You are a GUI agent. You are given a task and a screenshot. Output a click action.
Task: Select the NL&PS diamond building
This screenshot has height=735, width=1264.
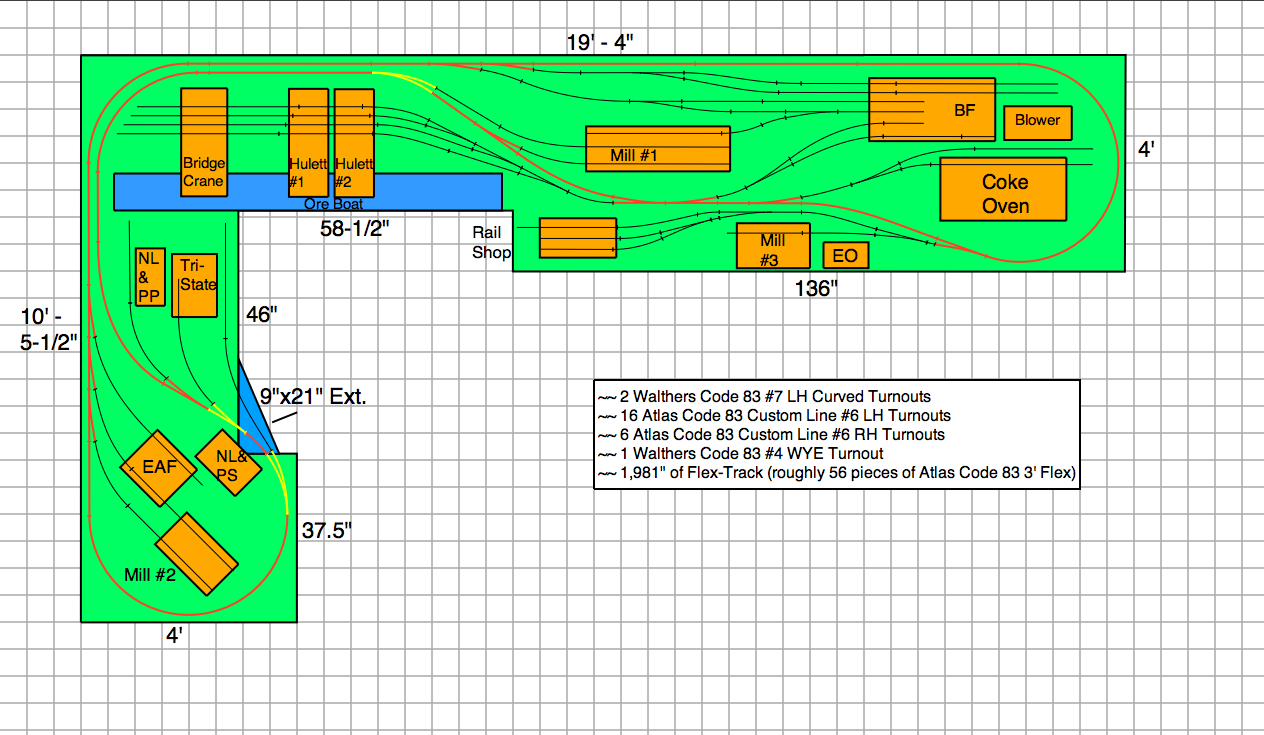228,465
